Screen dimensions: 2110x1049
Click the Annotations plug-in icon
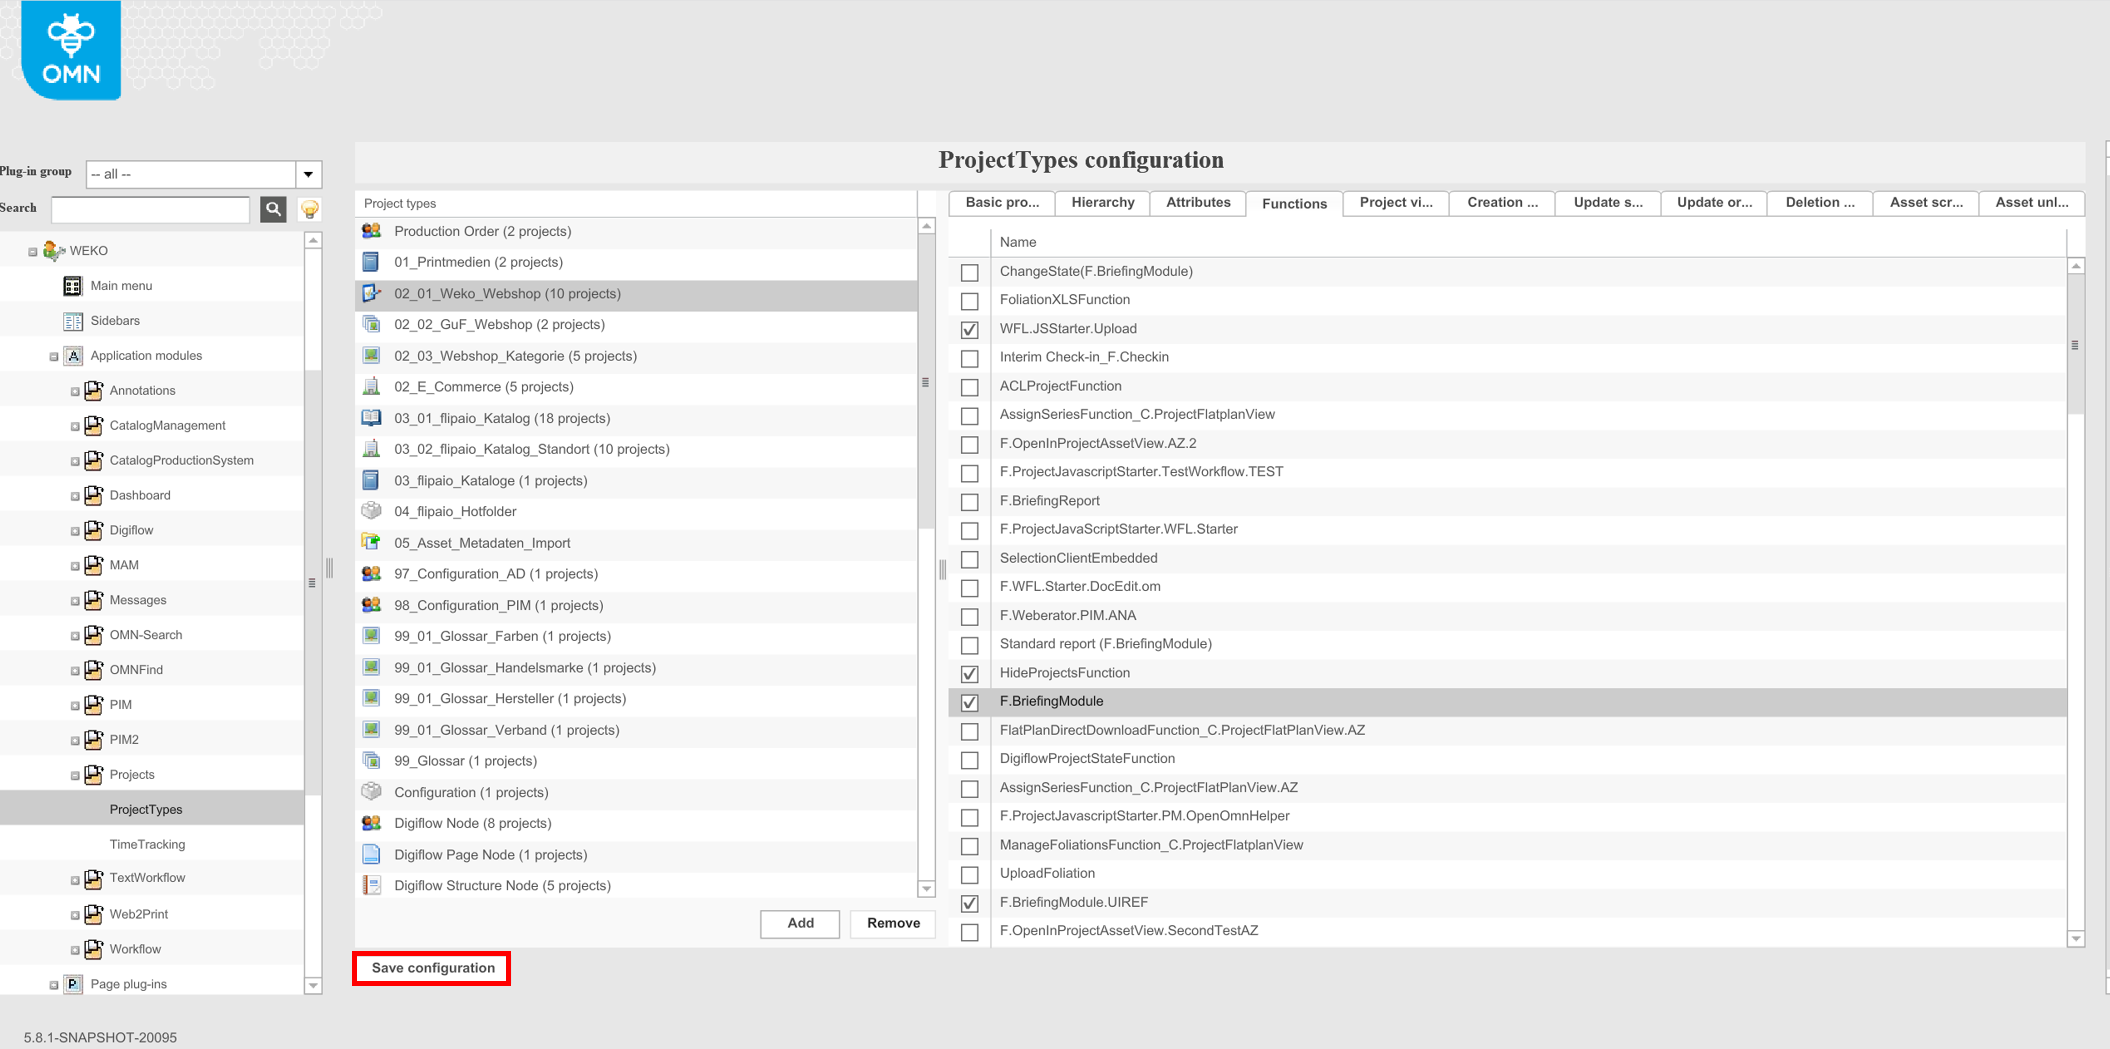pyautogui.click(x=94, y=391)
